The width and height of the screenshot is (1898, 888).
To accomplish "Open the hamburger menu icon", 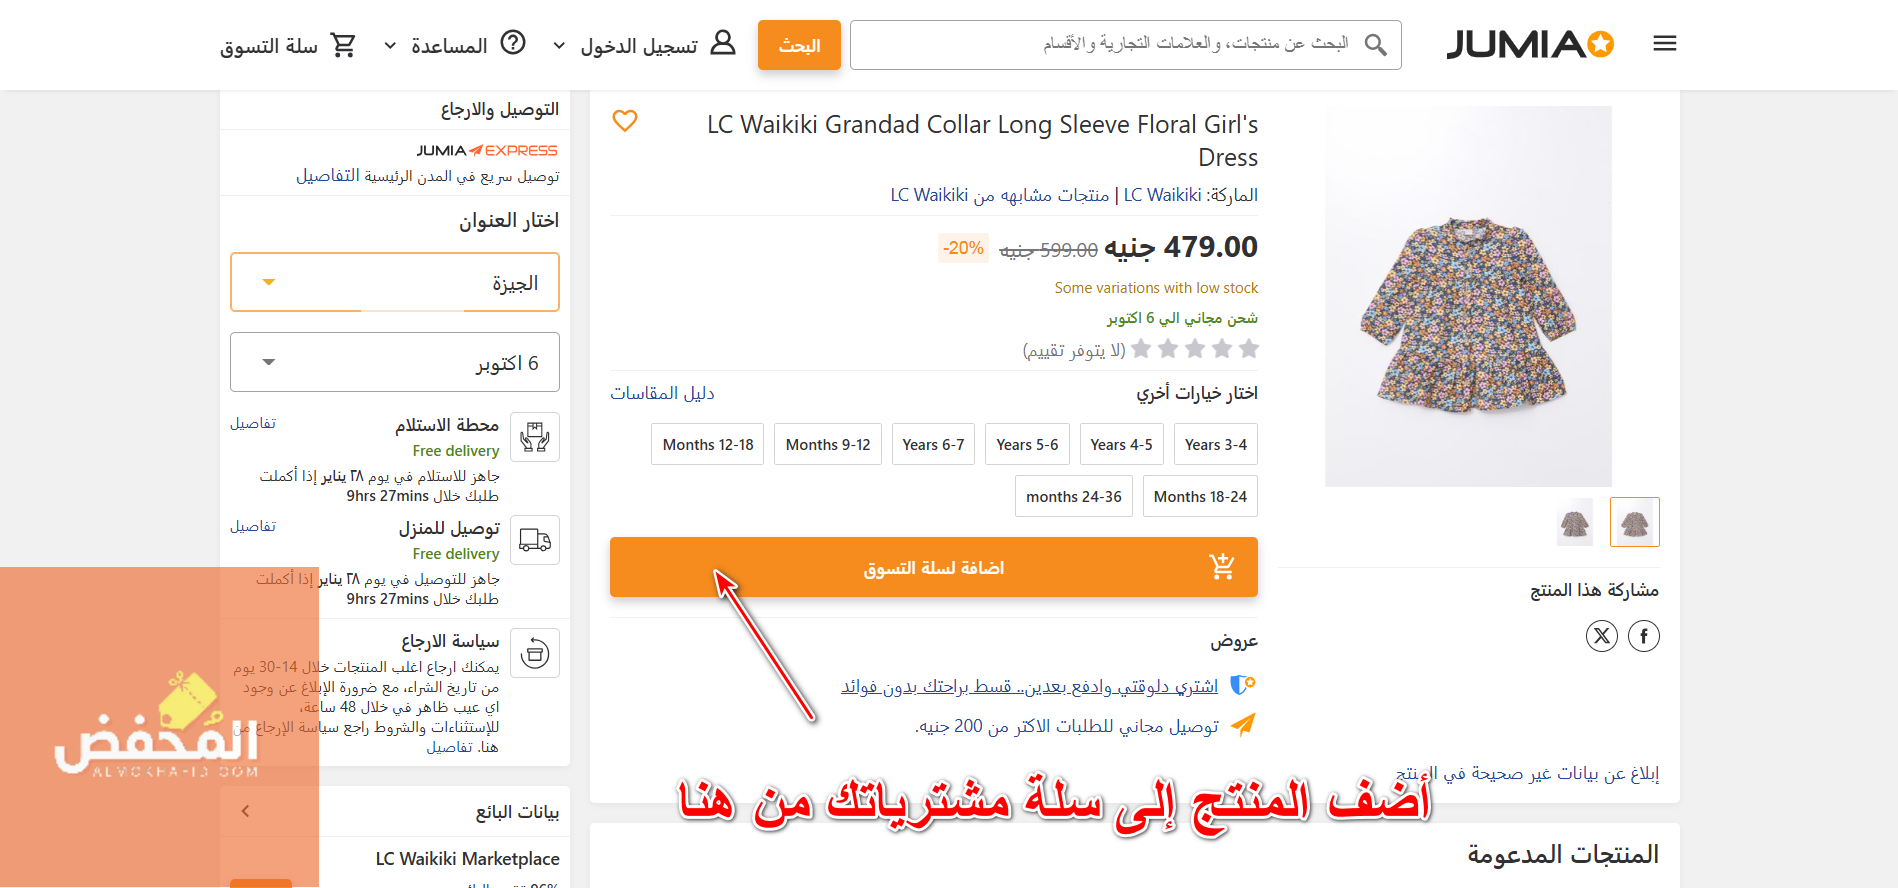I will point(1665,44).
